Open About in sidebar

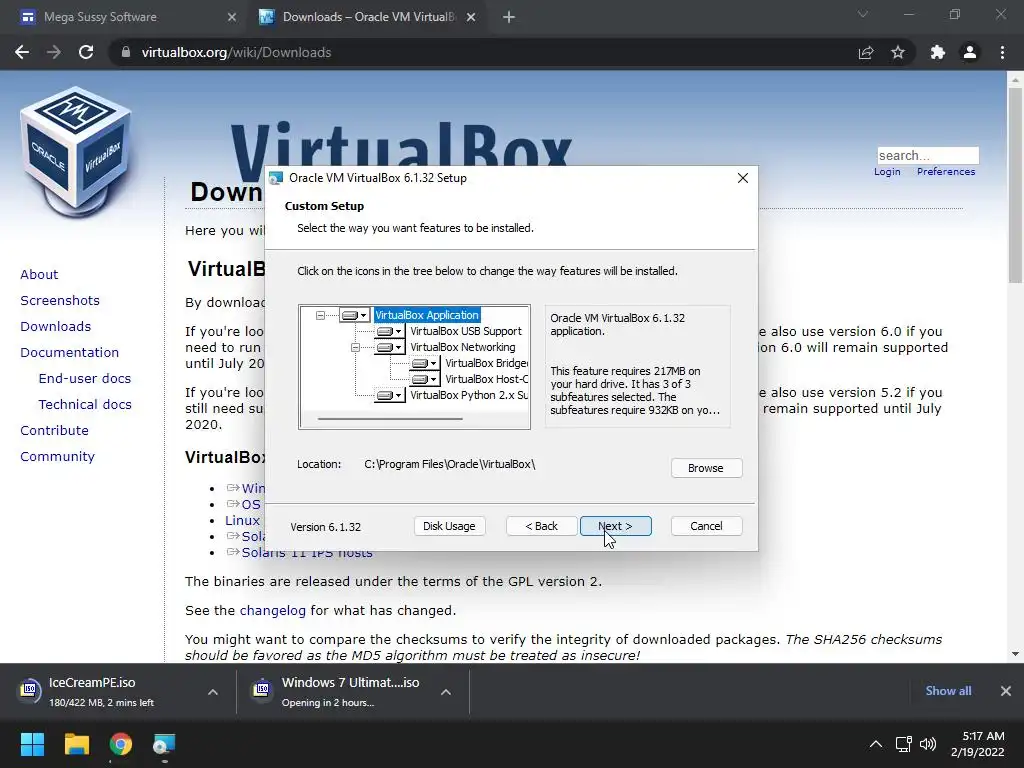pos(39,274)
